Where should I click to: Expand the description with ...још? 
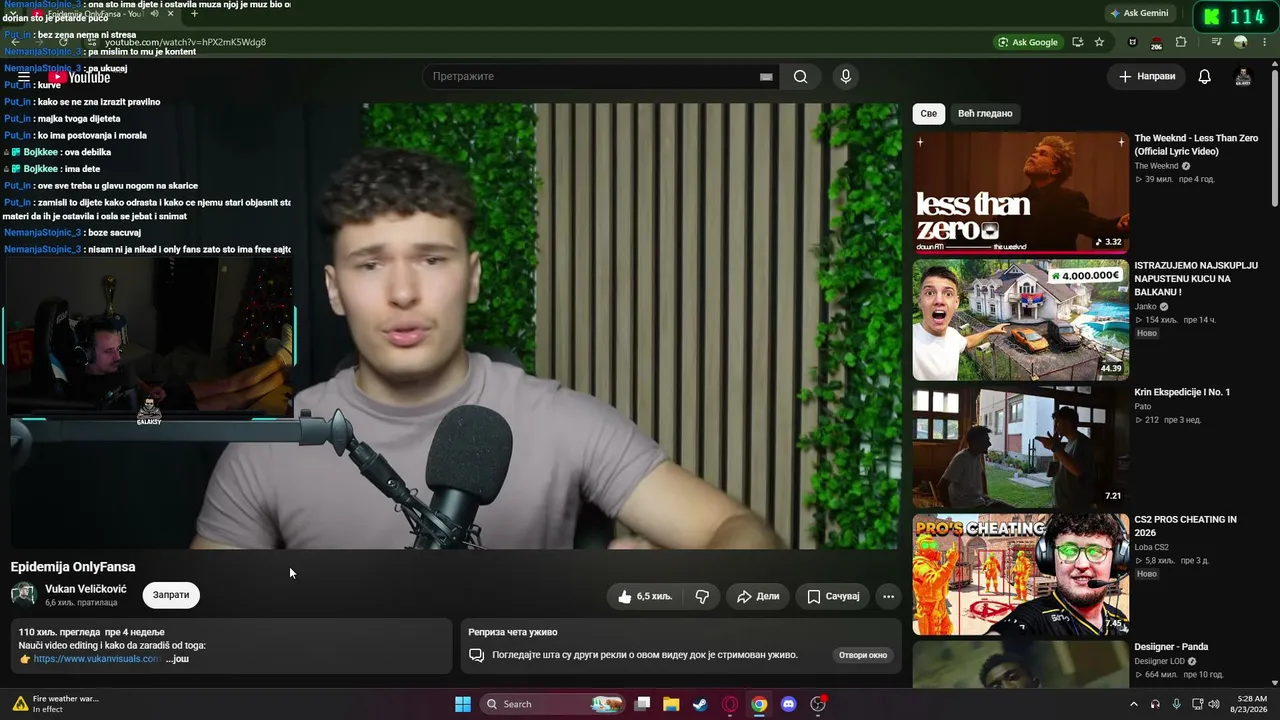[x=177, y=659]
